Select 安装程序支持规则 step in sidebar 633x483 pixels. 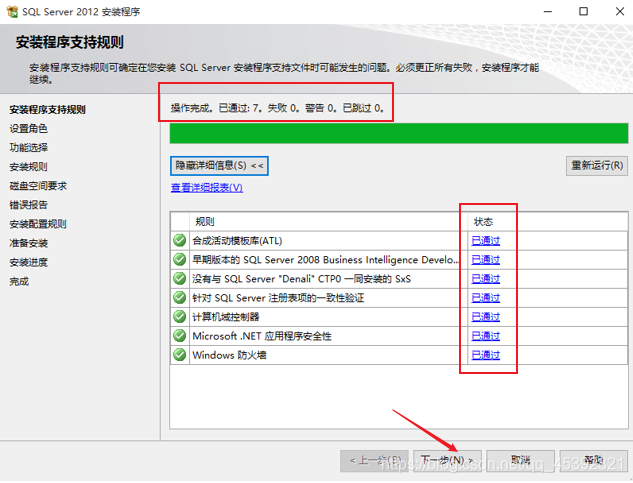(48, 109)
